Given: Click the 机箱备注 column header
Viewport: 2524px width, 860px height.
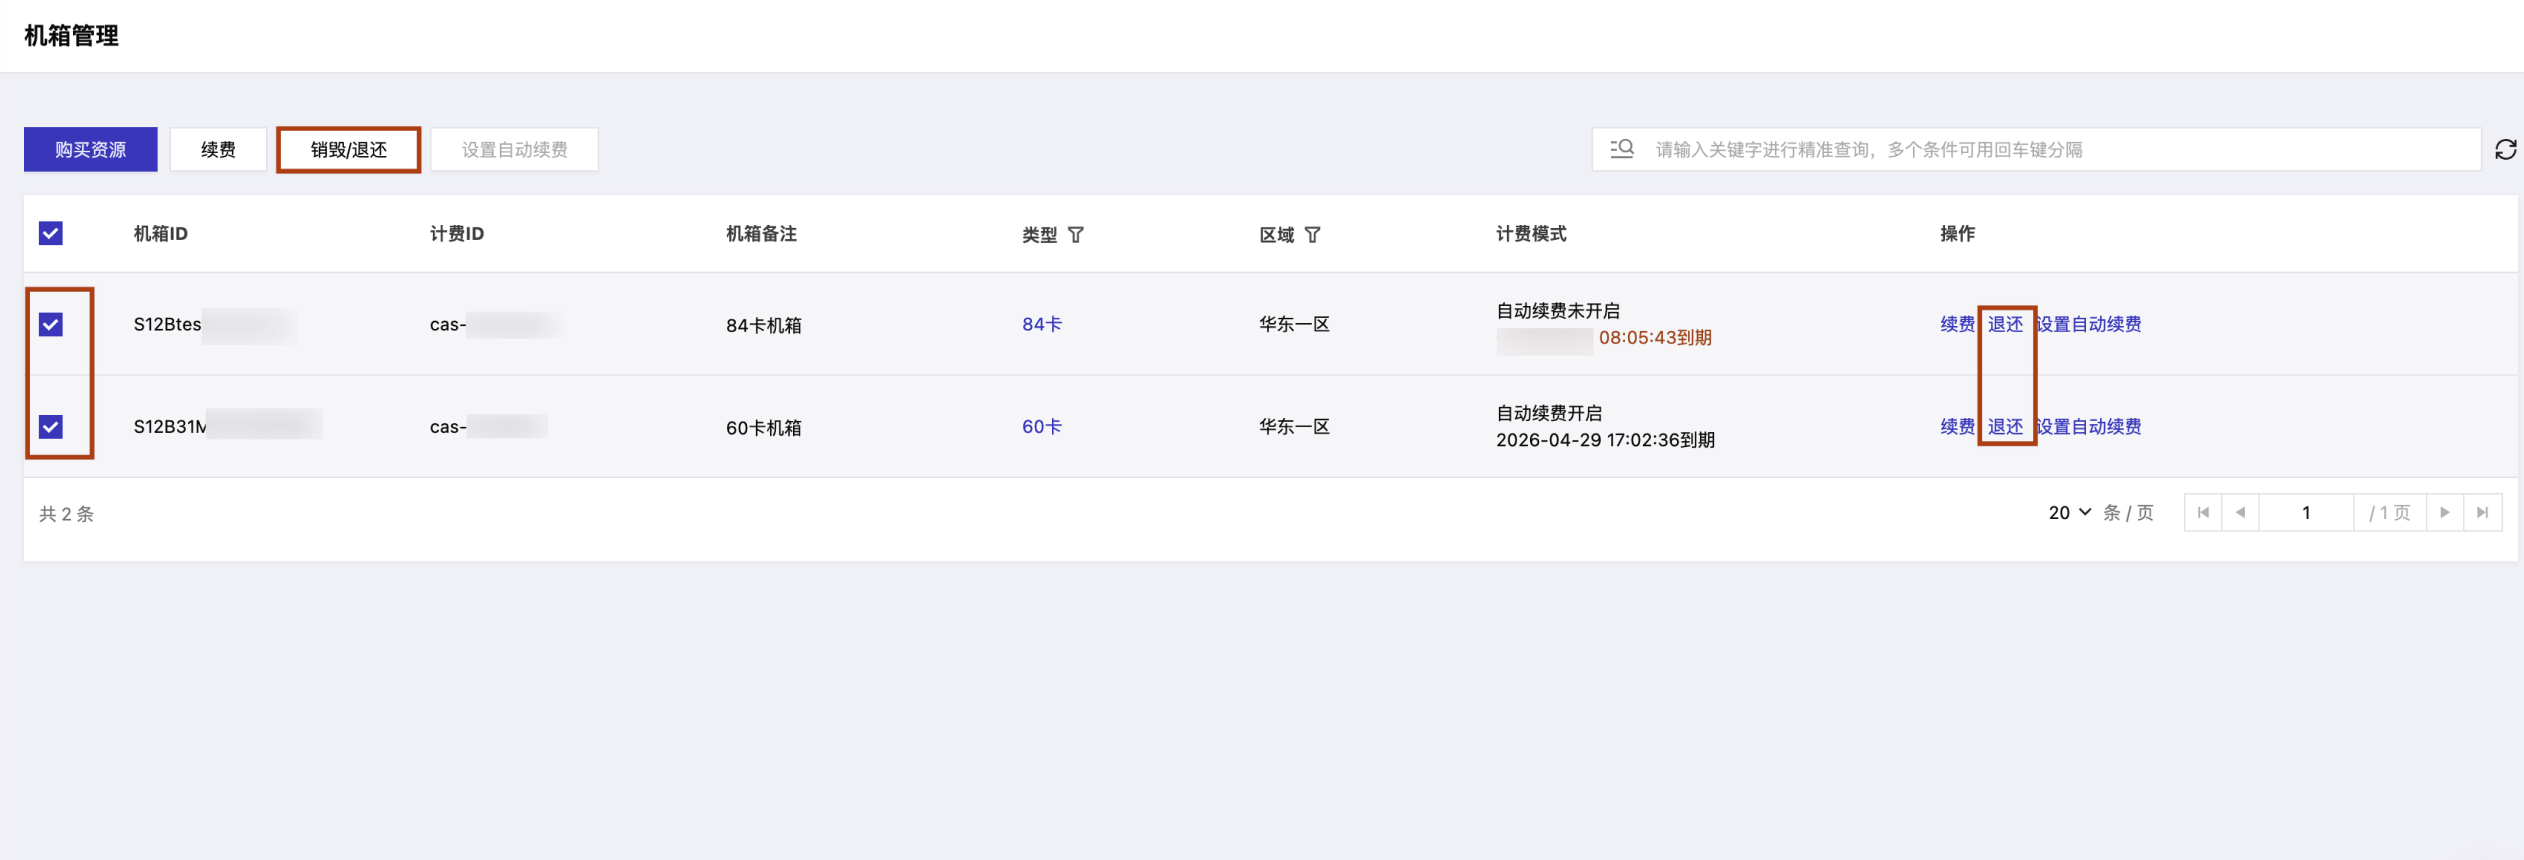Looking at the screenshot, I should click(761, 234).
